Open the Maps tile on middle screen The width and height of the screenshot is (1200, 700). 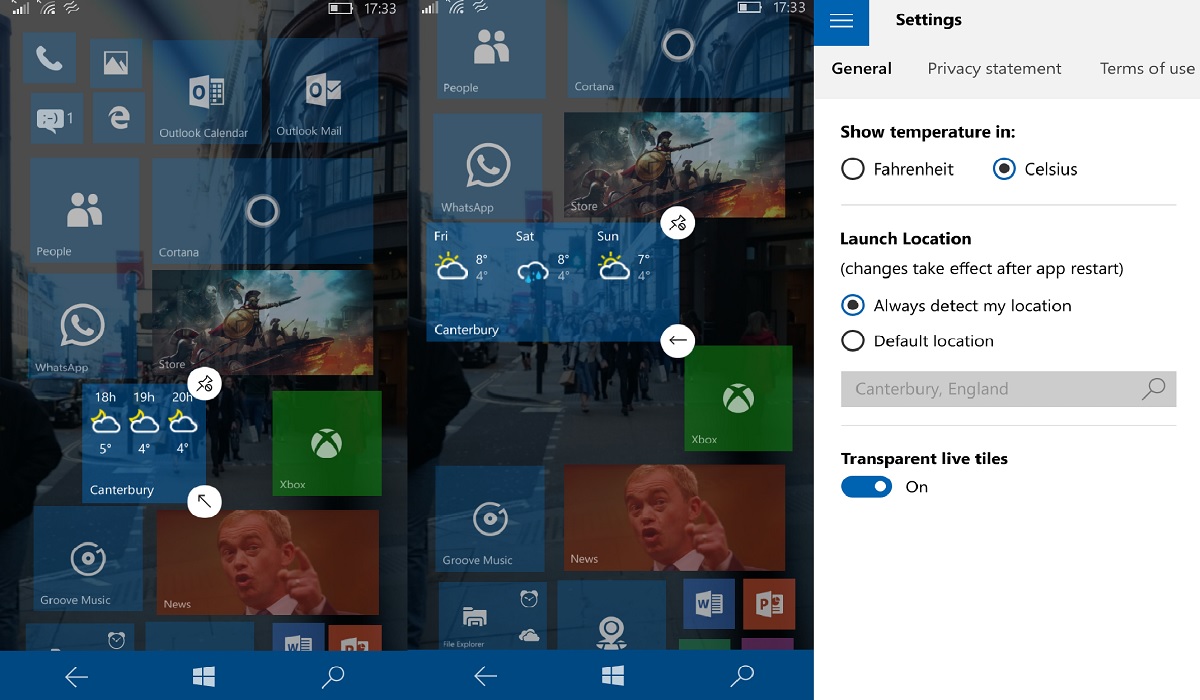(x=611, y=616)
